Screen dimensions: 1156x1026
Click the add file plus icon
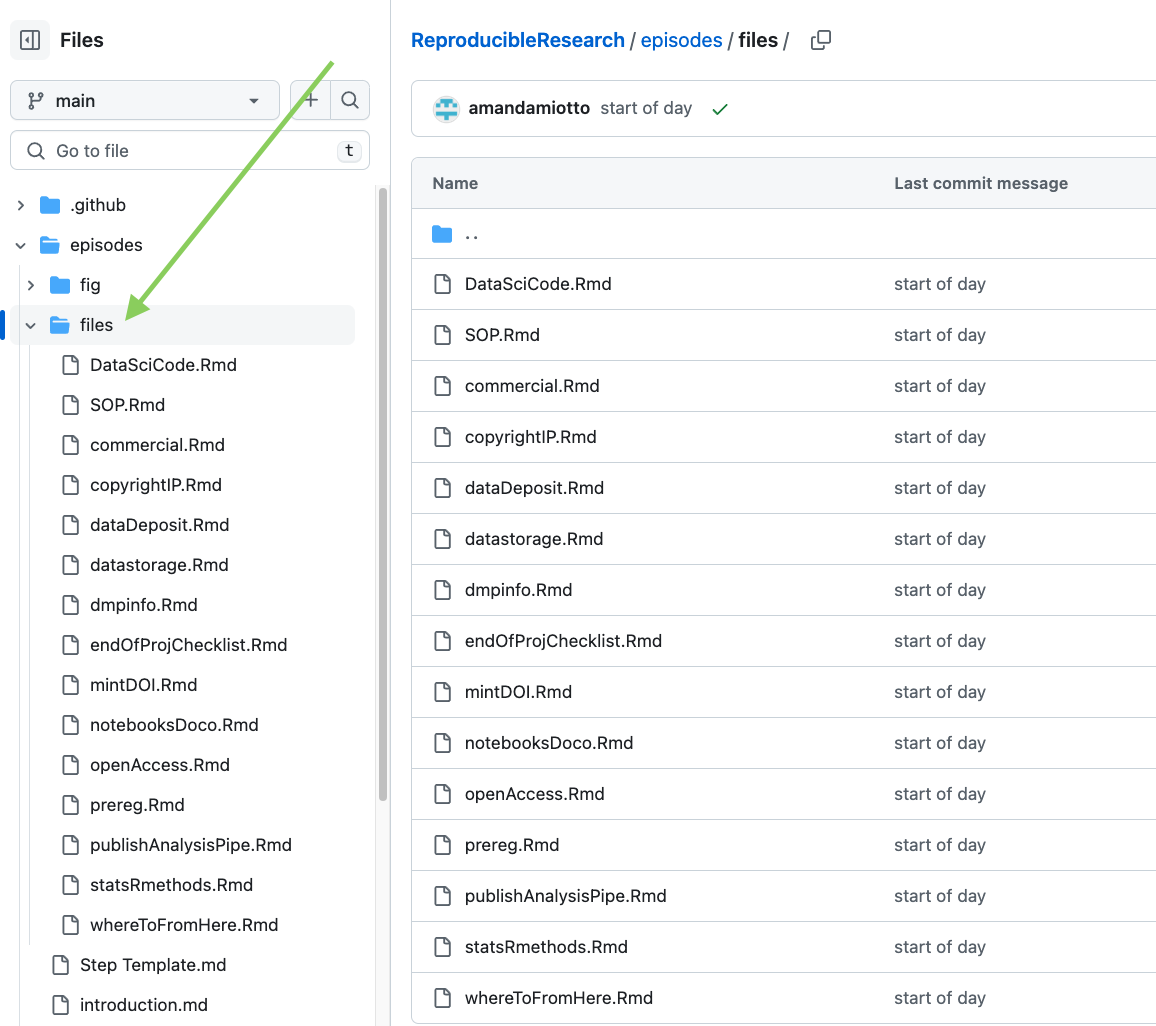coord(311,100)
